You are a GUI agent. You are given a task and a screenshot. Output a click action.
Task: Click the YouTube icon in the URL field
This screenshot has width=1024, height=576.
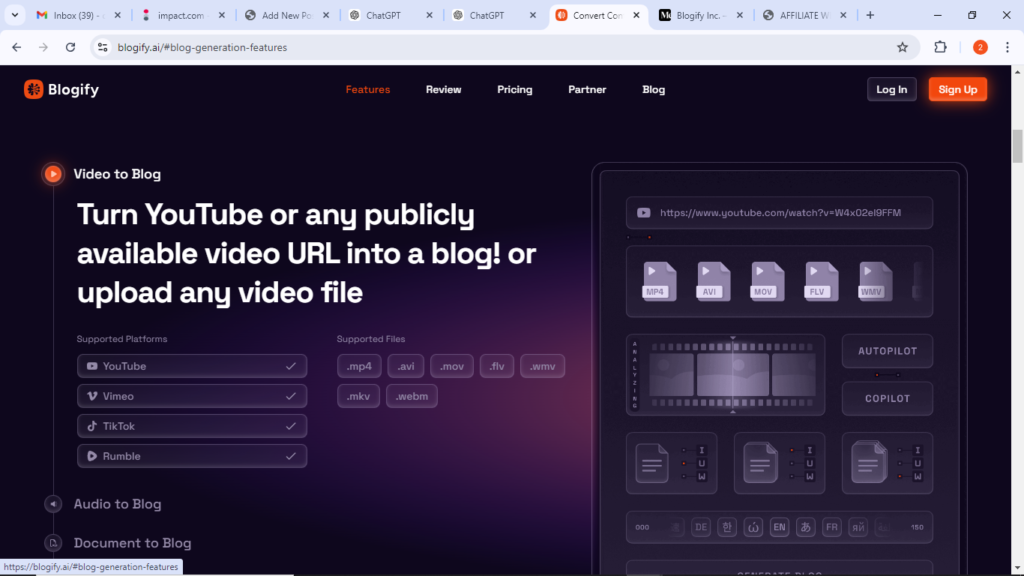[x=644, y=213]
